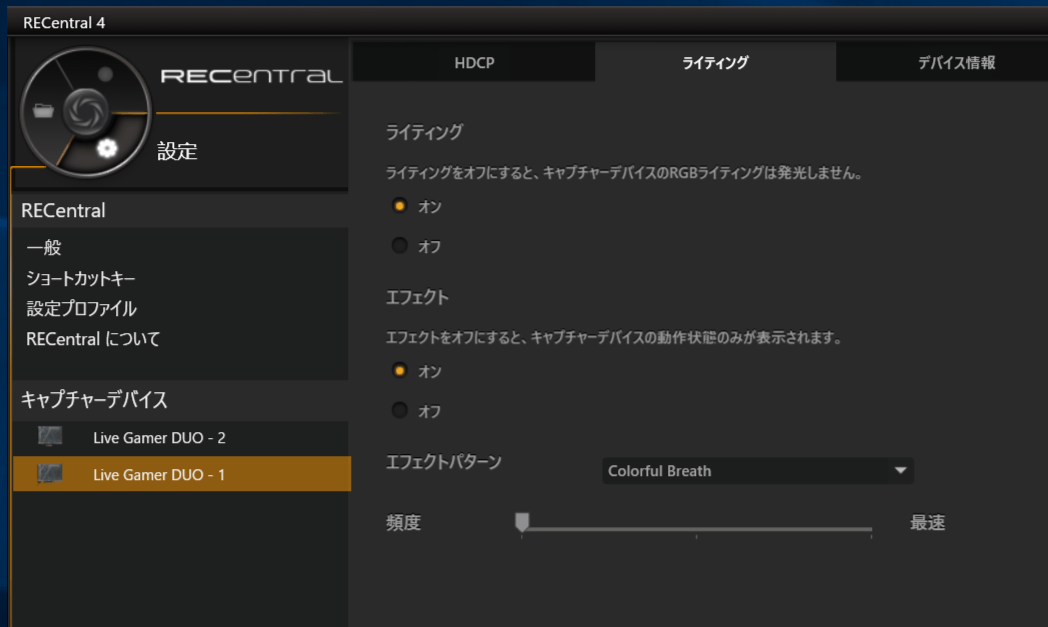
Task: Click the small circle icon atop the dial
Action: coord(105,74)
